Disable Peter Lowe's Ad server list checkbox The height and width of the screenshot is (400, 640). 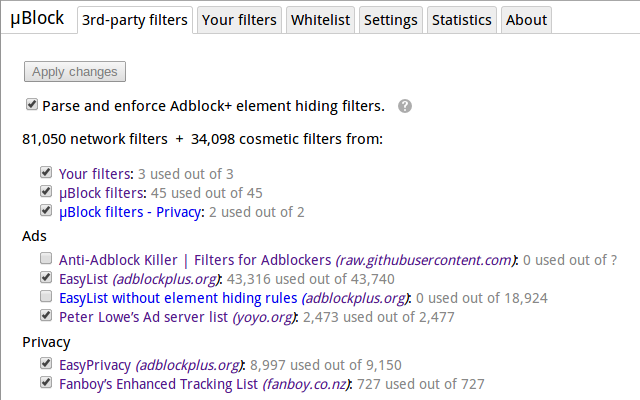tap(46, 317)
